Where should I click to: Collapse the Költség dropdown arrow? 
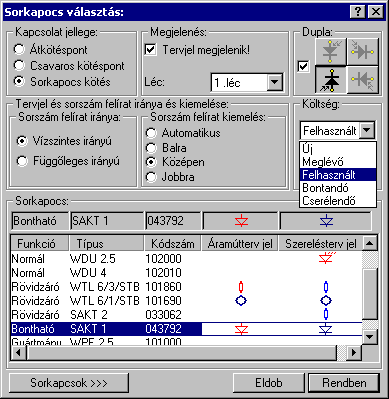367,130
